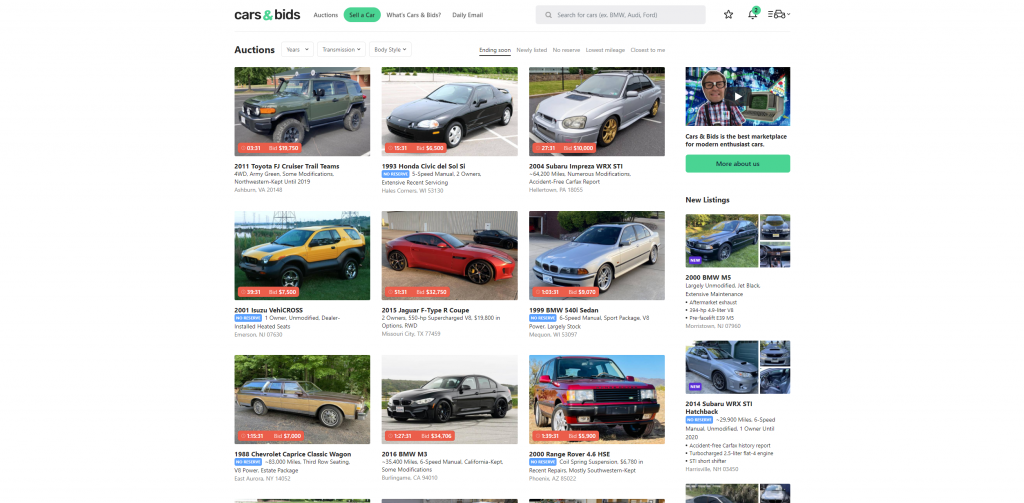The height and width of the screenshot is (503, 1024).
Task: Select the Newly listed sort tab
Action: pyautogui.click(x=532, y=50)
